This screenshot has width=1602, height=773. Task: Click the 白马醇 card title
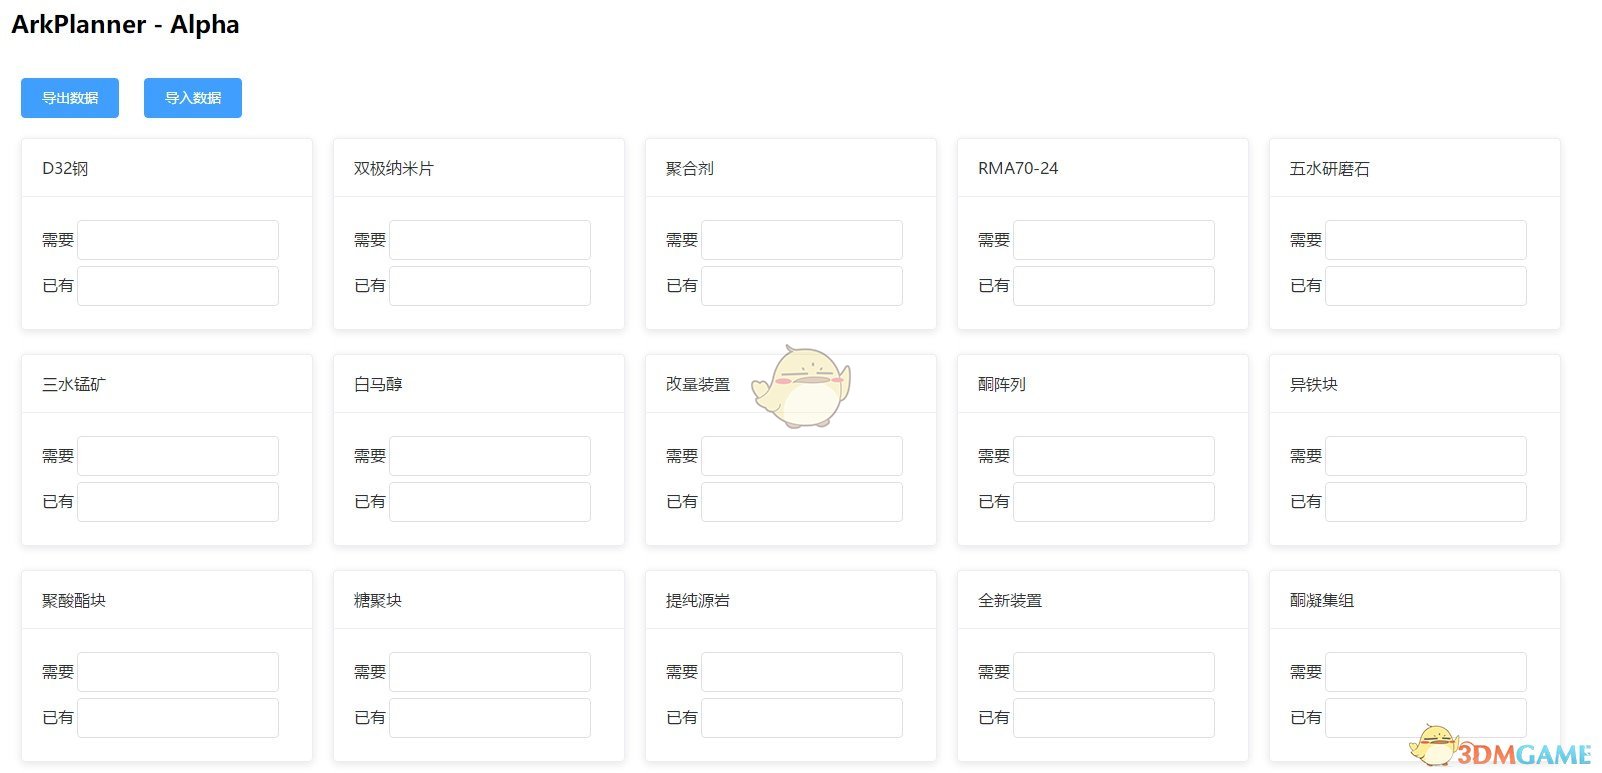[378, 384]
